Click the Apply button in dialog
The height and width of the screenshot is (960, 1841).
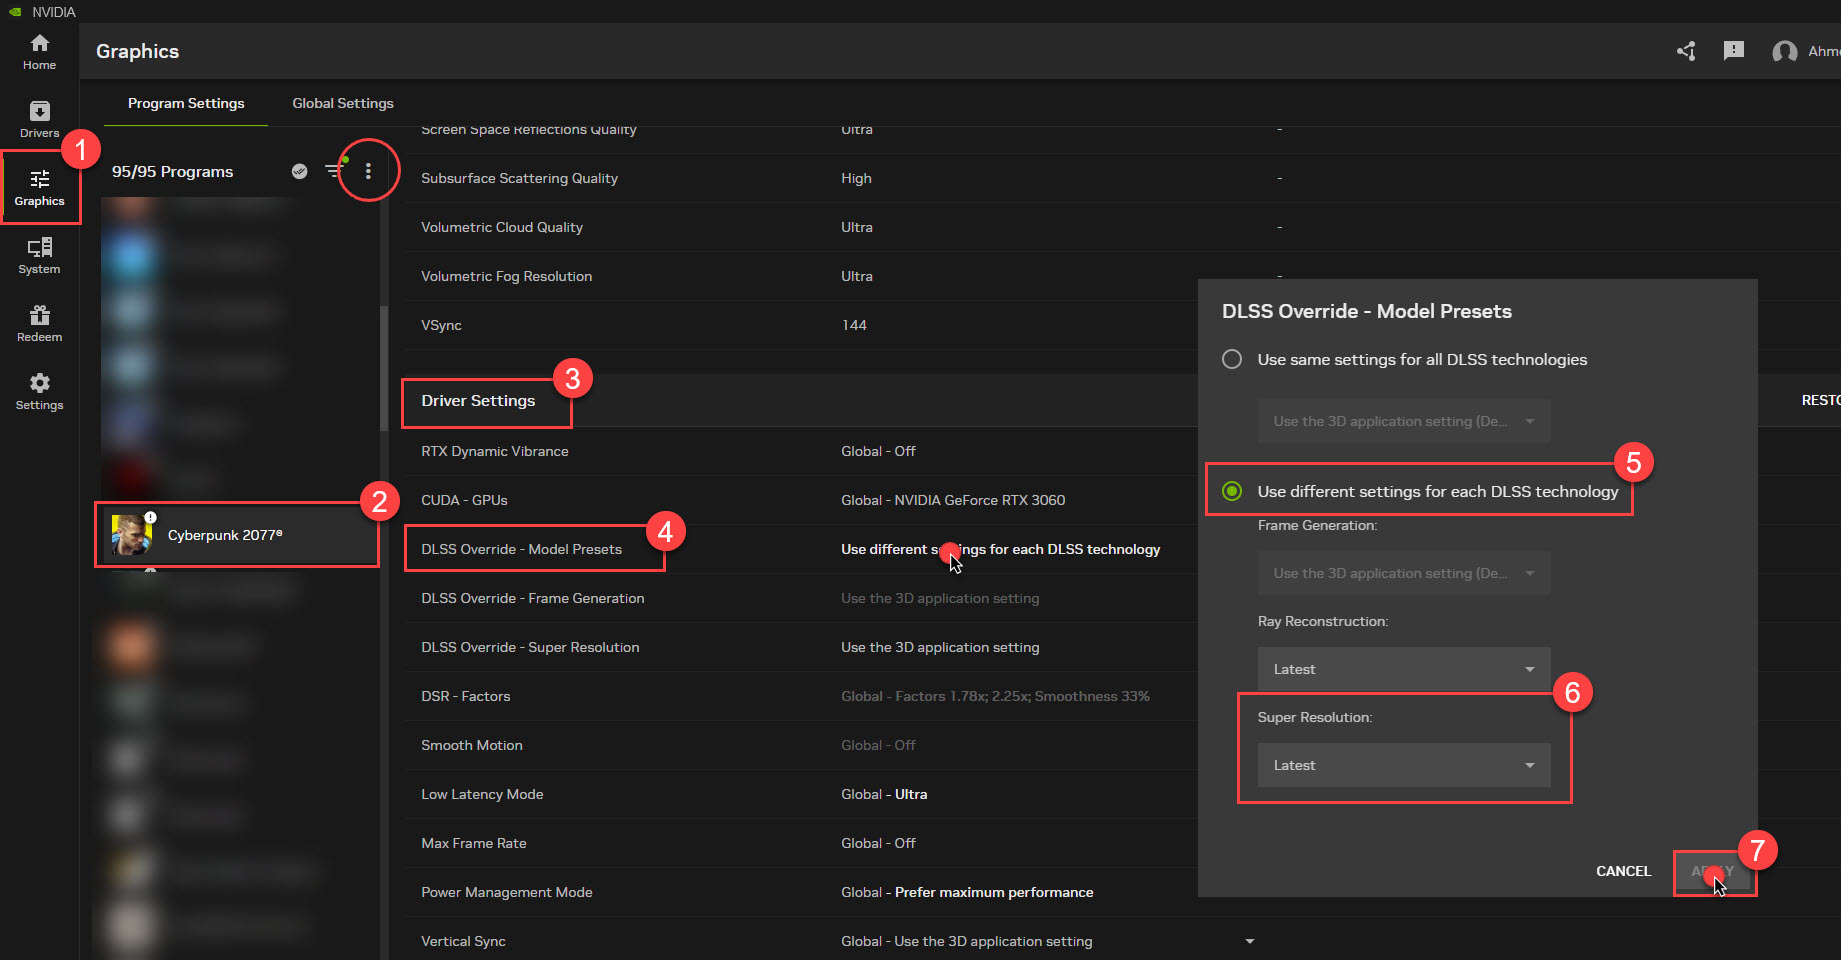click(1712, 871)
